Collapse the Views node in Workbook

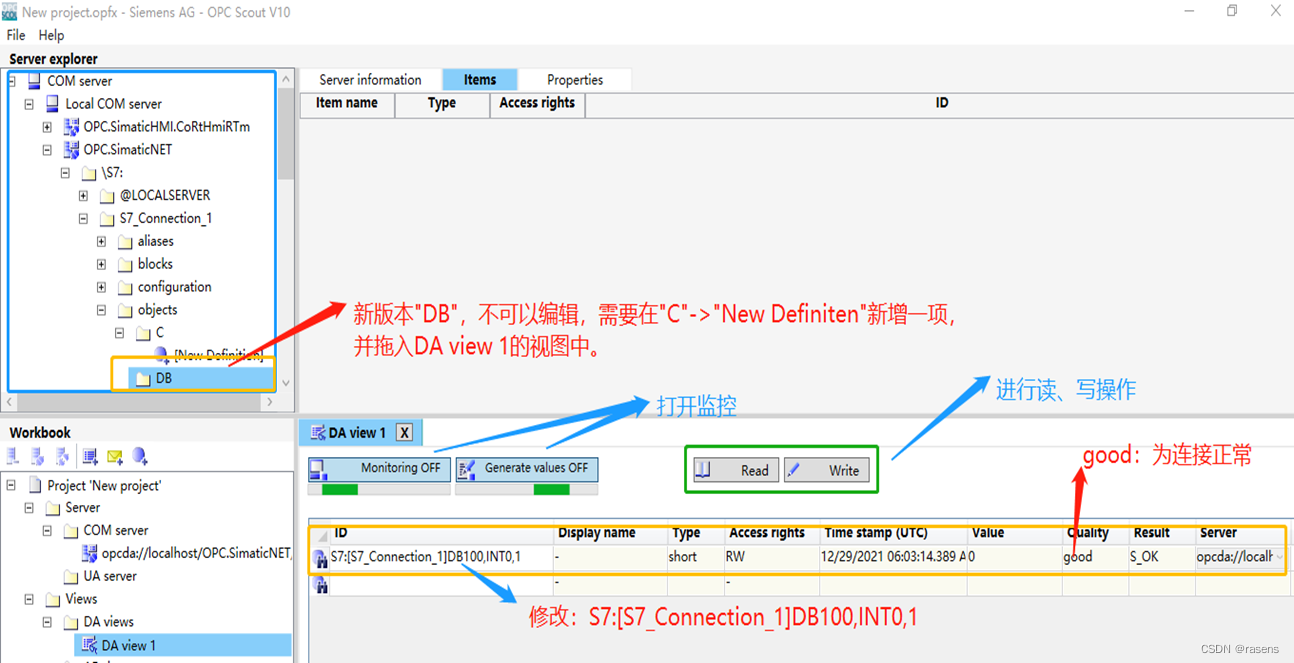point(29,599)
